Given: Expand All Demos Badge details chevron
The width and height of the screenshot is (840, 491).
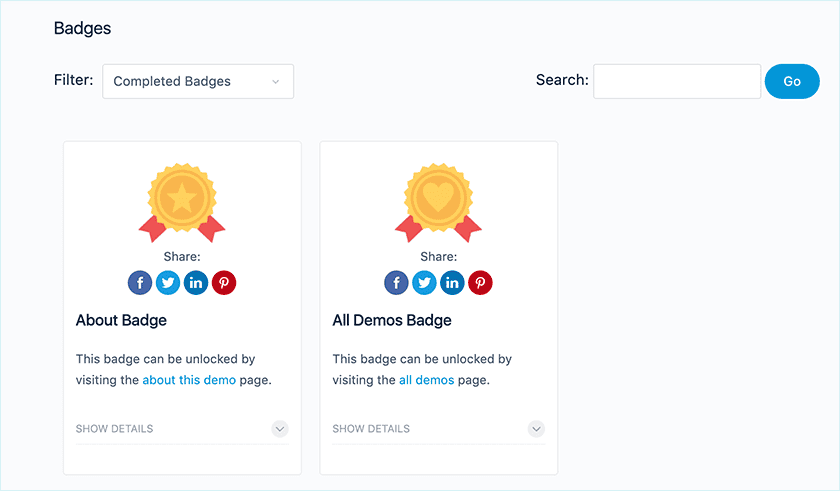Looking at the screenshot, I should 537,429.
